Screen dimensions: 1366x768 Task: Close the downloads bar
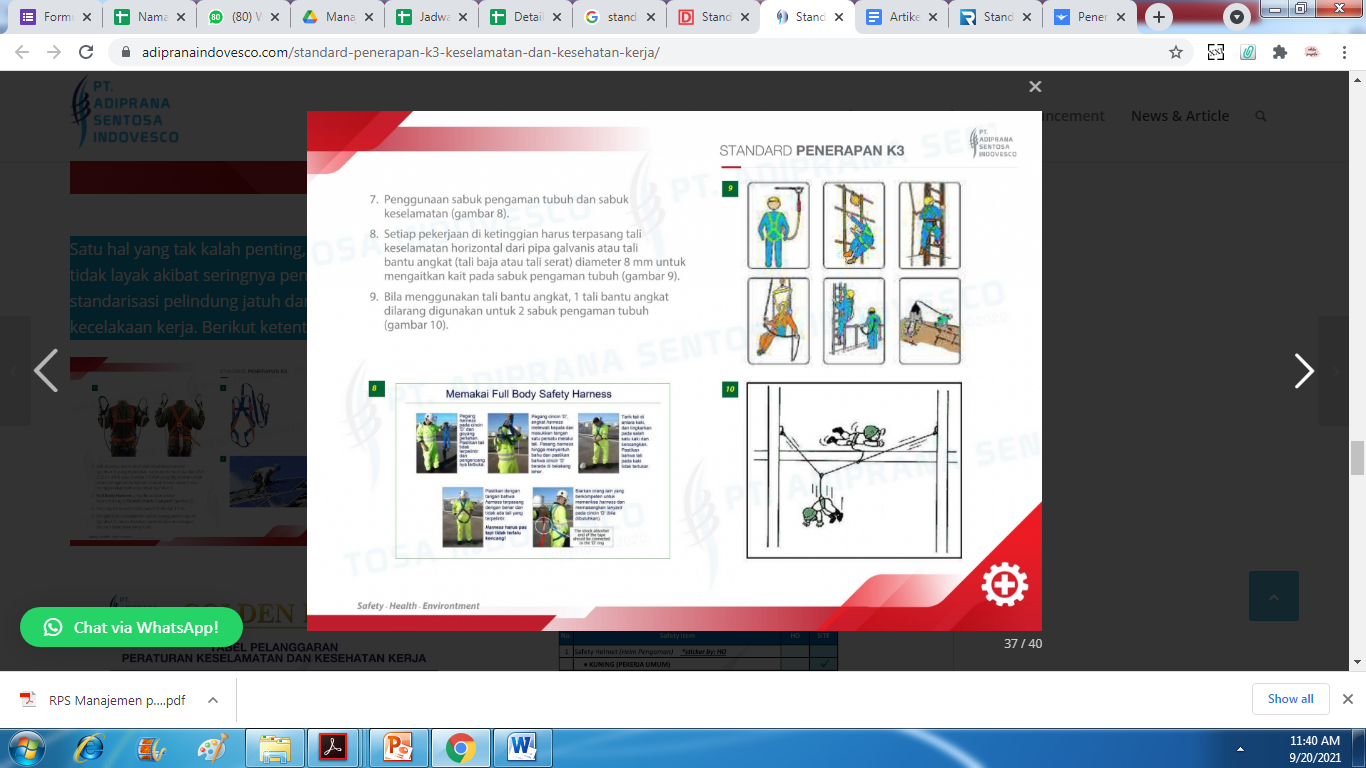point(1347,699)
